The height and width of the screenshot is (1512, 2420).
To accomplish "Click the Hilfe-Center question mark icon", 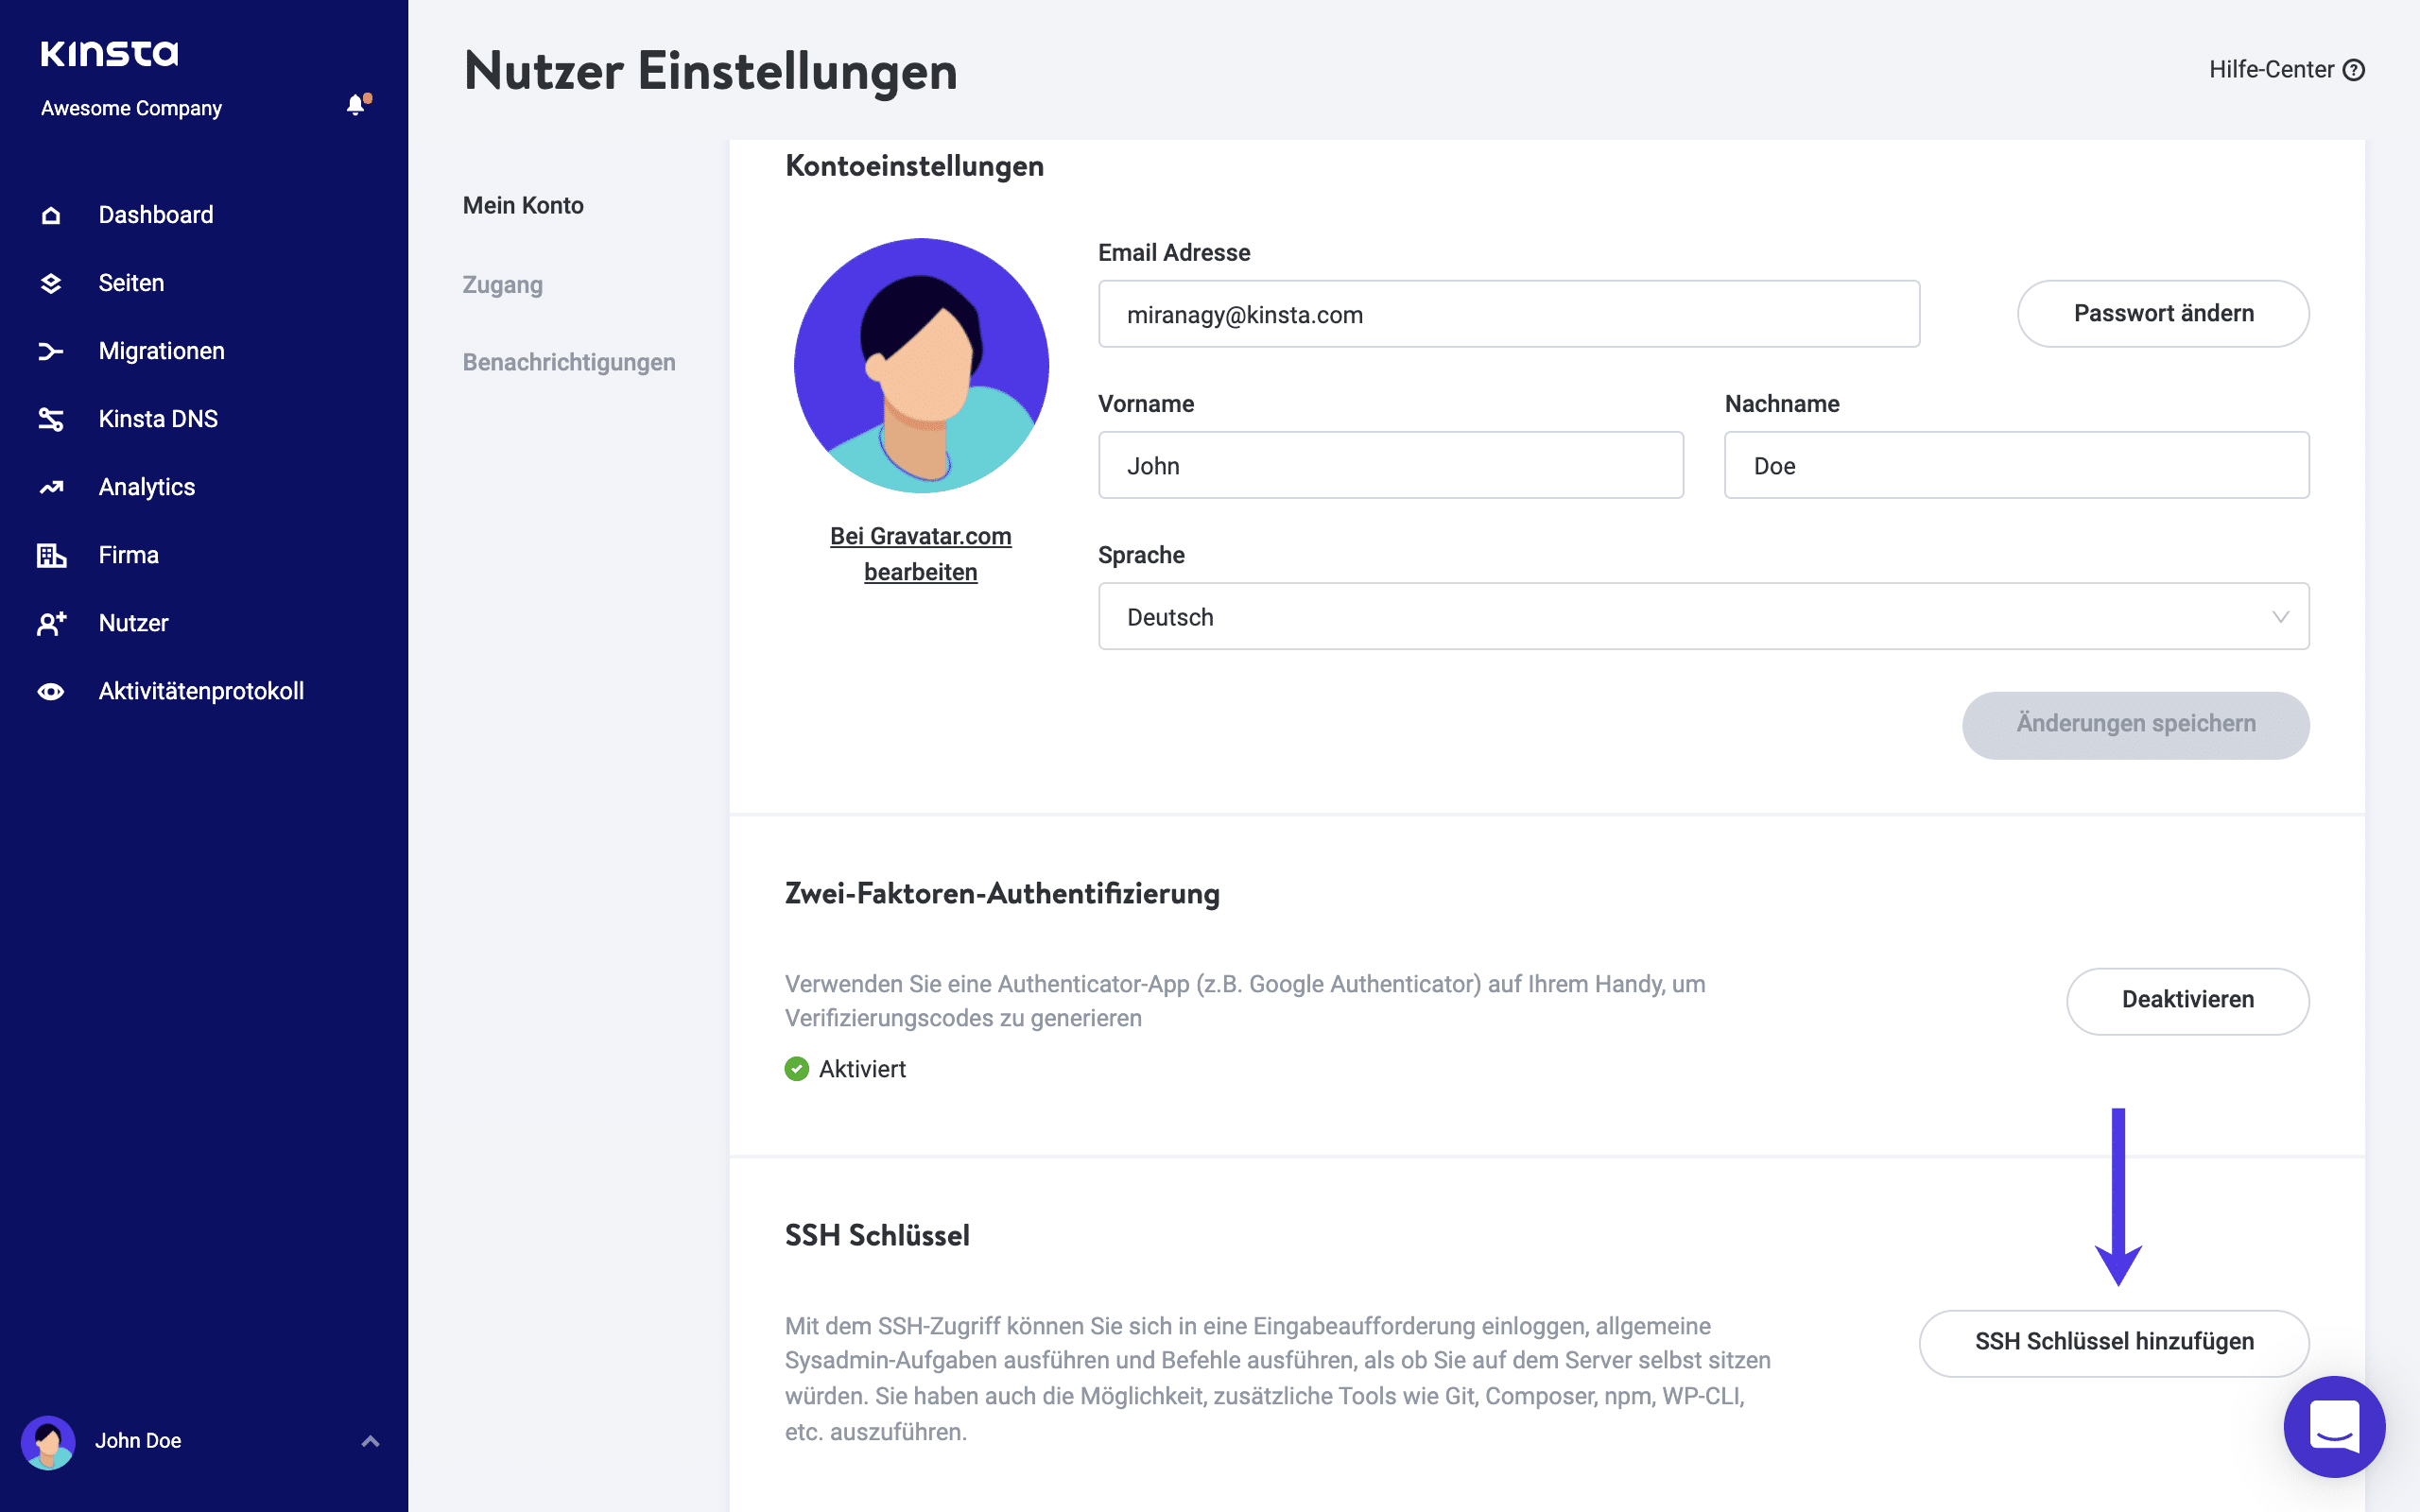I will tap(2355, 69).
